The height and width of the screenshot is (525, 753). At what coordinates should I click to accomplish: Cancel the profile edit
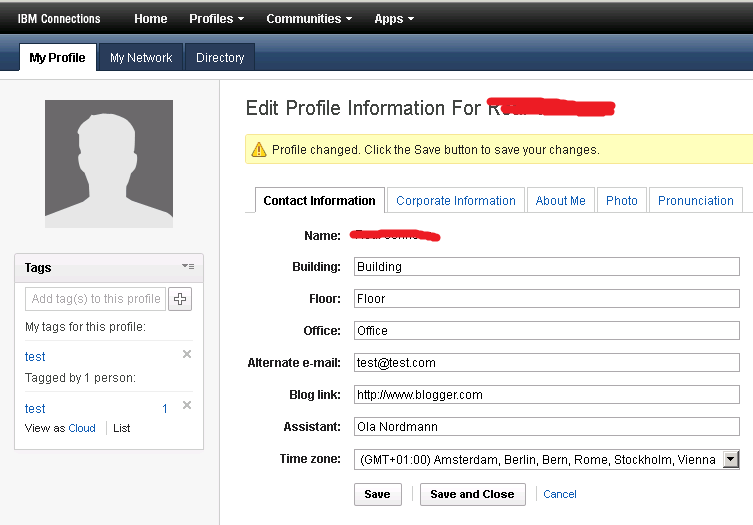[x=559, y=494]
